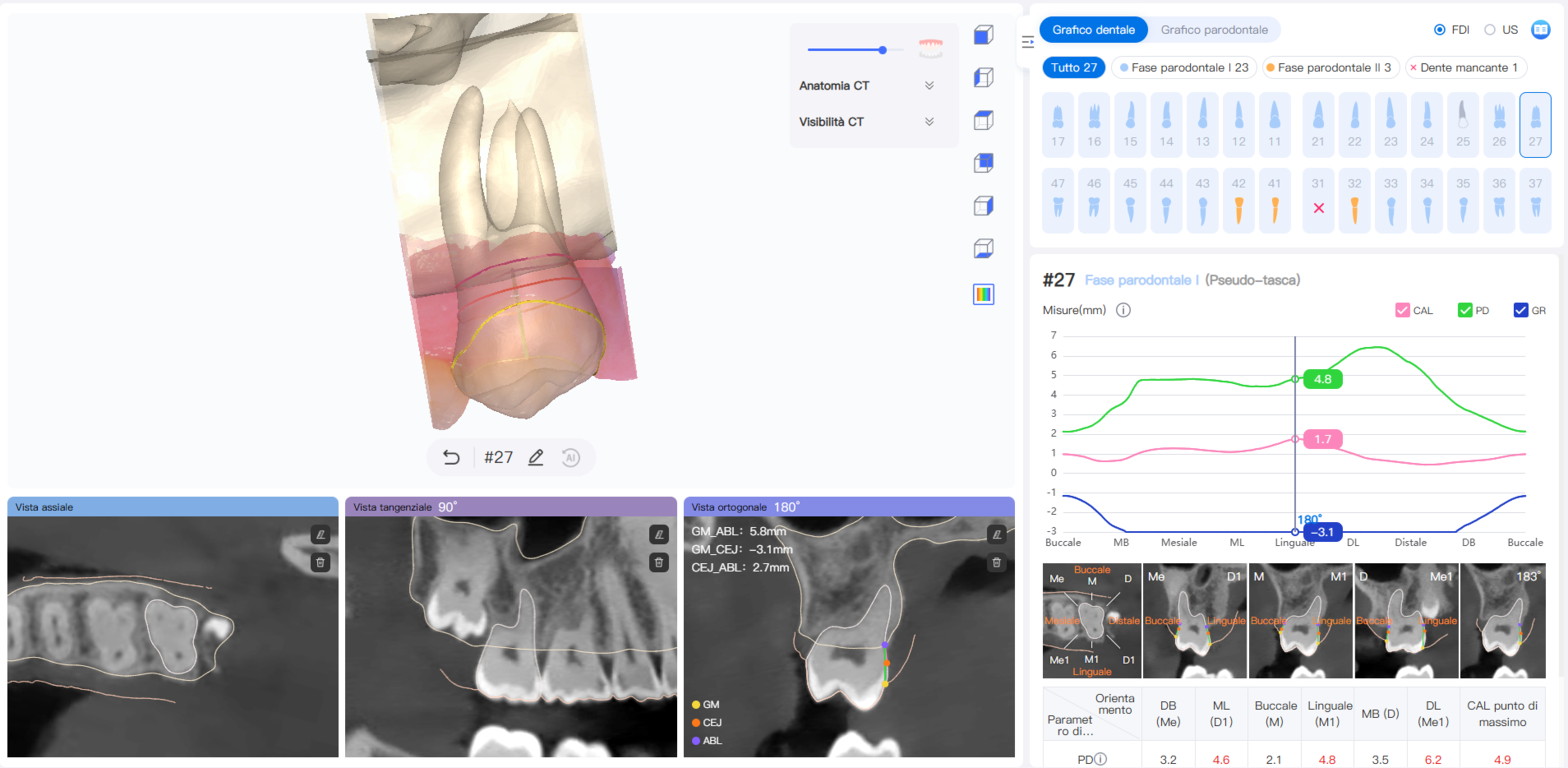
Task: Adjust the transparency slider handle
Action: point(883,49)
